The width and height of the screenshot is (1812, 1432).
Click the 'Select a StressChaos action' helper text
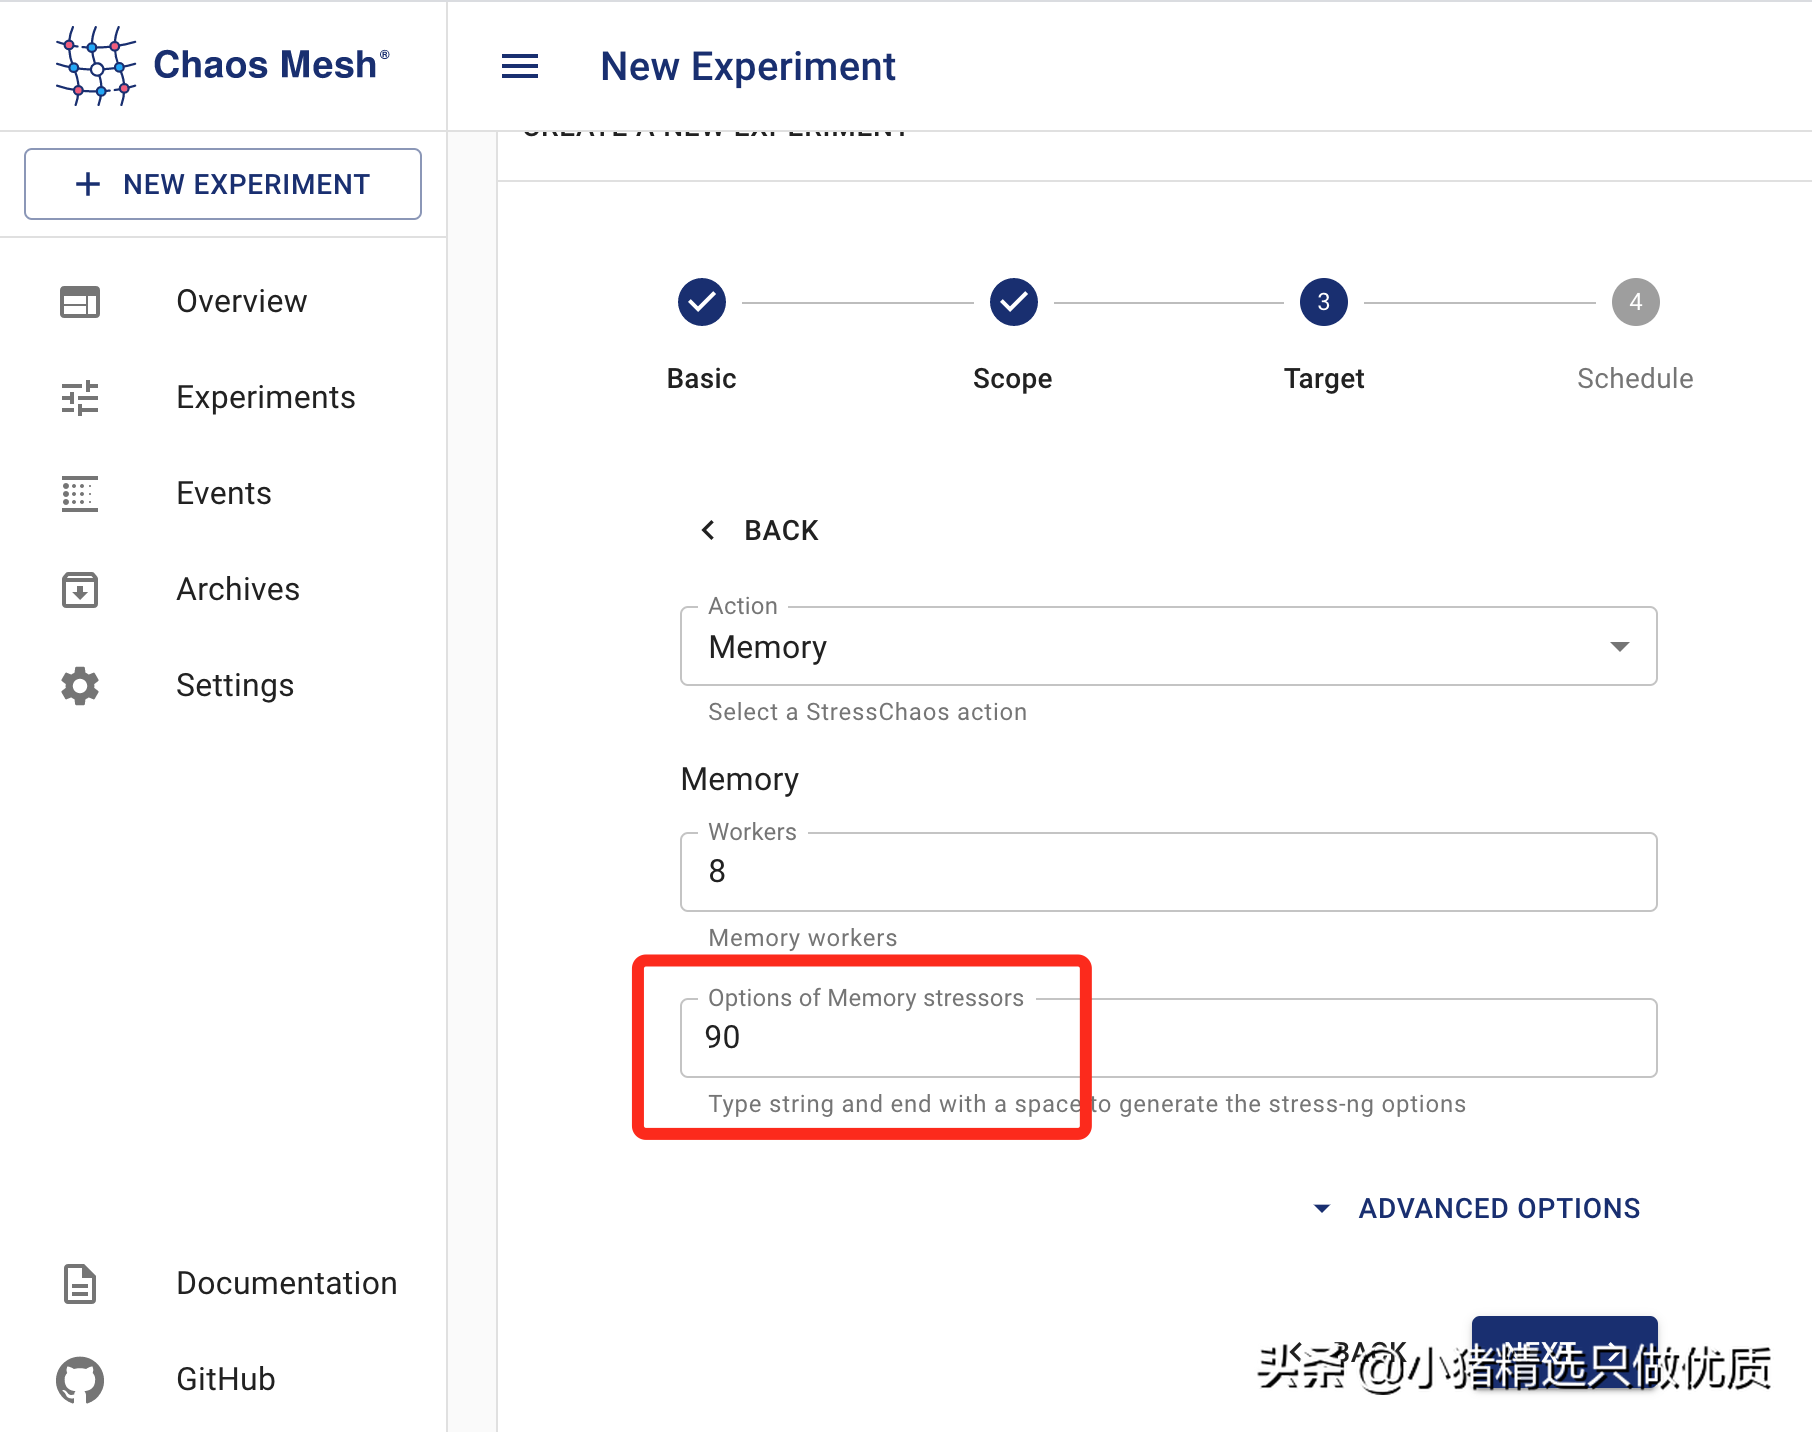pos(868,712)
